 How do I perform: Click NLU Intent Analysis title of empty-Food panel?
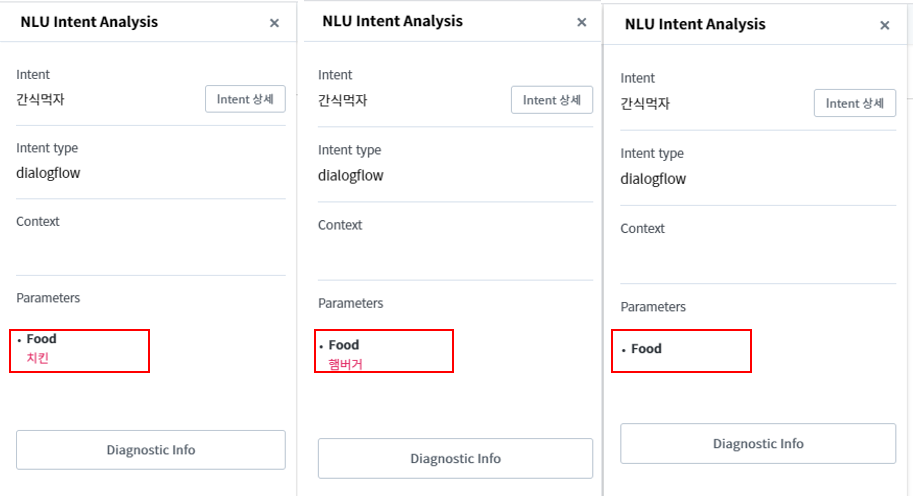(x=694, y=24)
